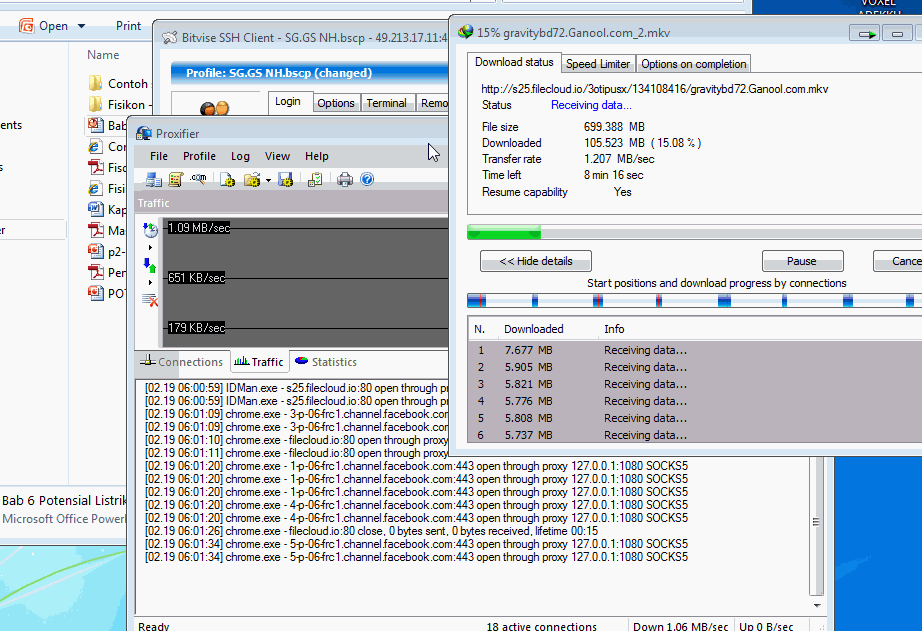Click the up/down traffic arrows icon
This screenshot has height=631, width=922.
point(150,265)
